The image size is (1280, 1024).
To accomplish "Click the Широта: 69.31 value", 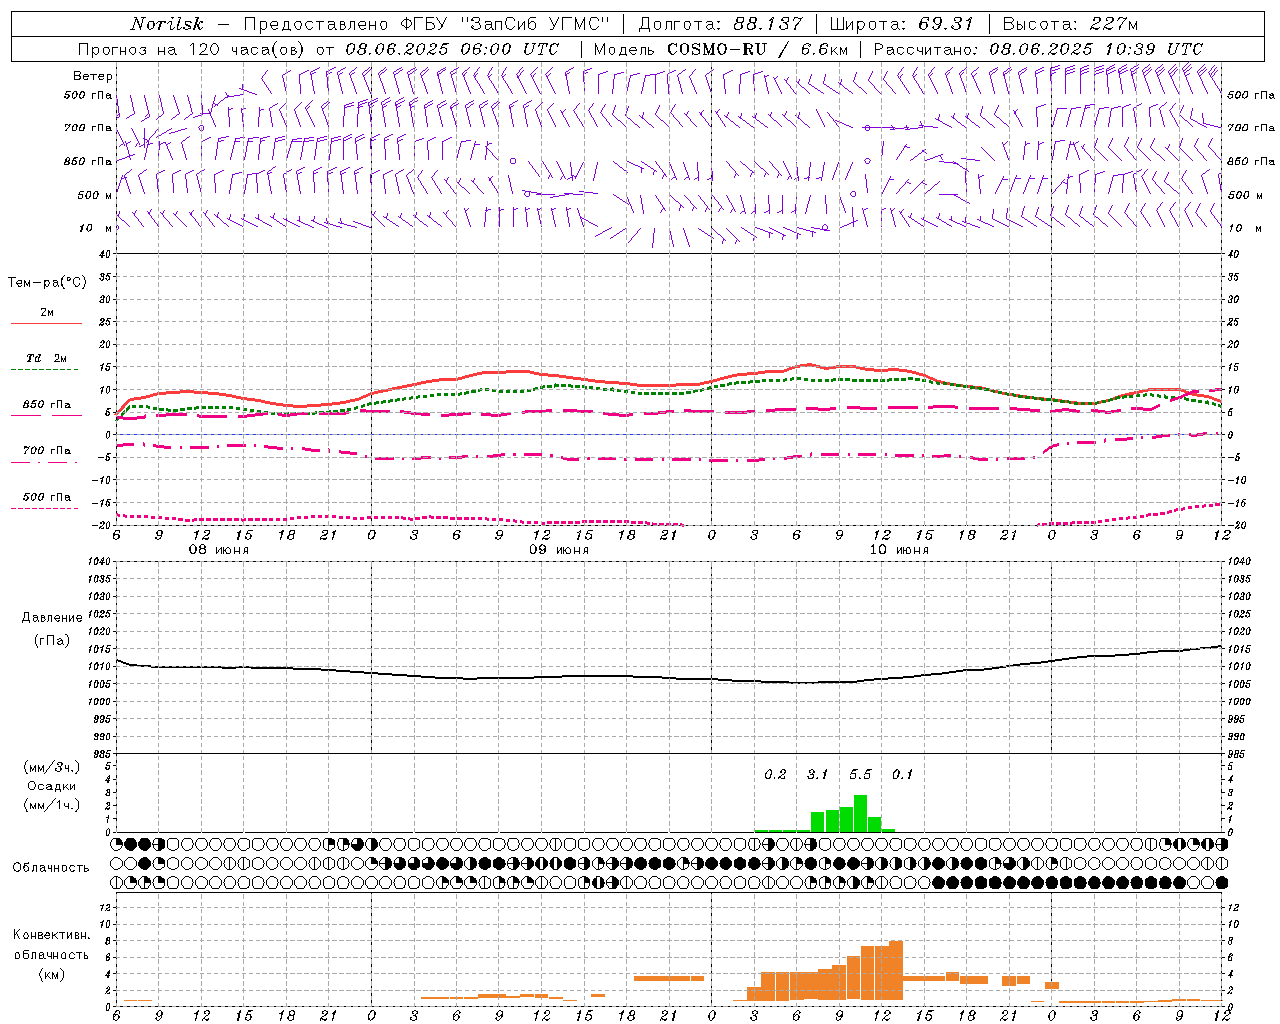I will point(900,24).
